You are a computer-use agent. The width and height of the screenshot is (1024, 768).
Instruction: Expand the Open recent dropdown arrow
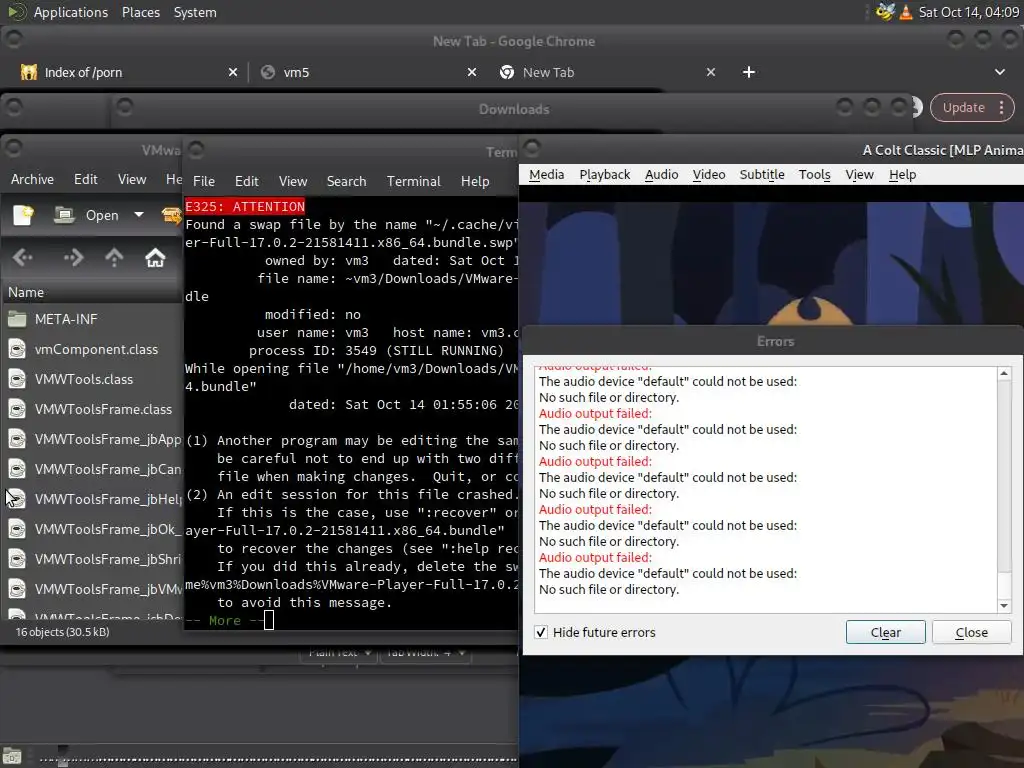pos(138,215)
